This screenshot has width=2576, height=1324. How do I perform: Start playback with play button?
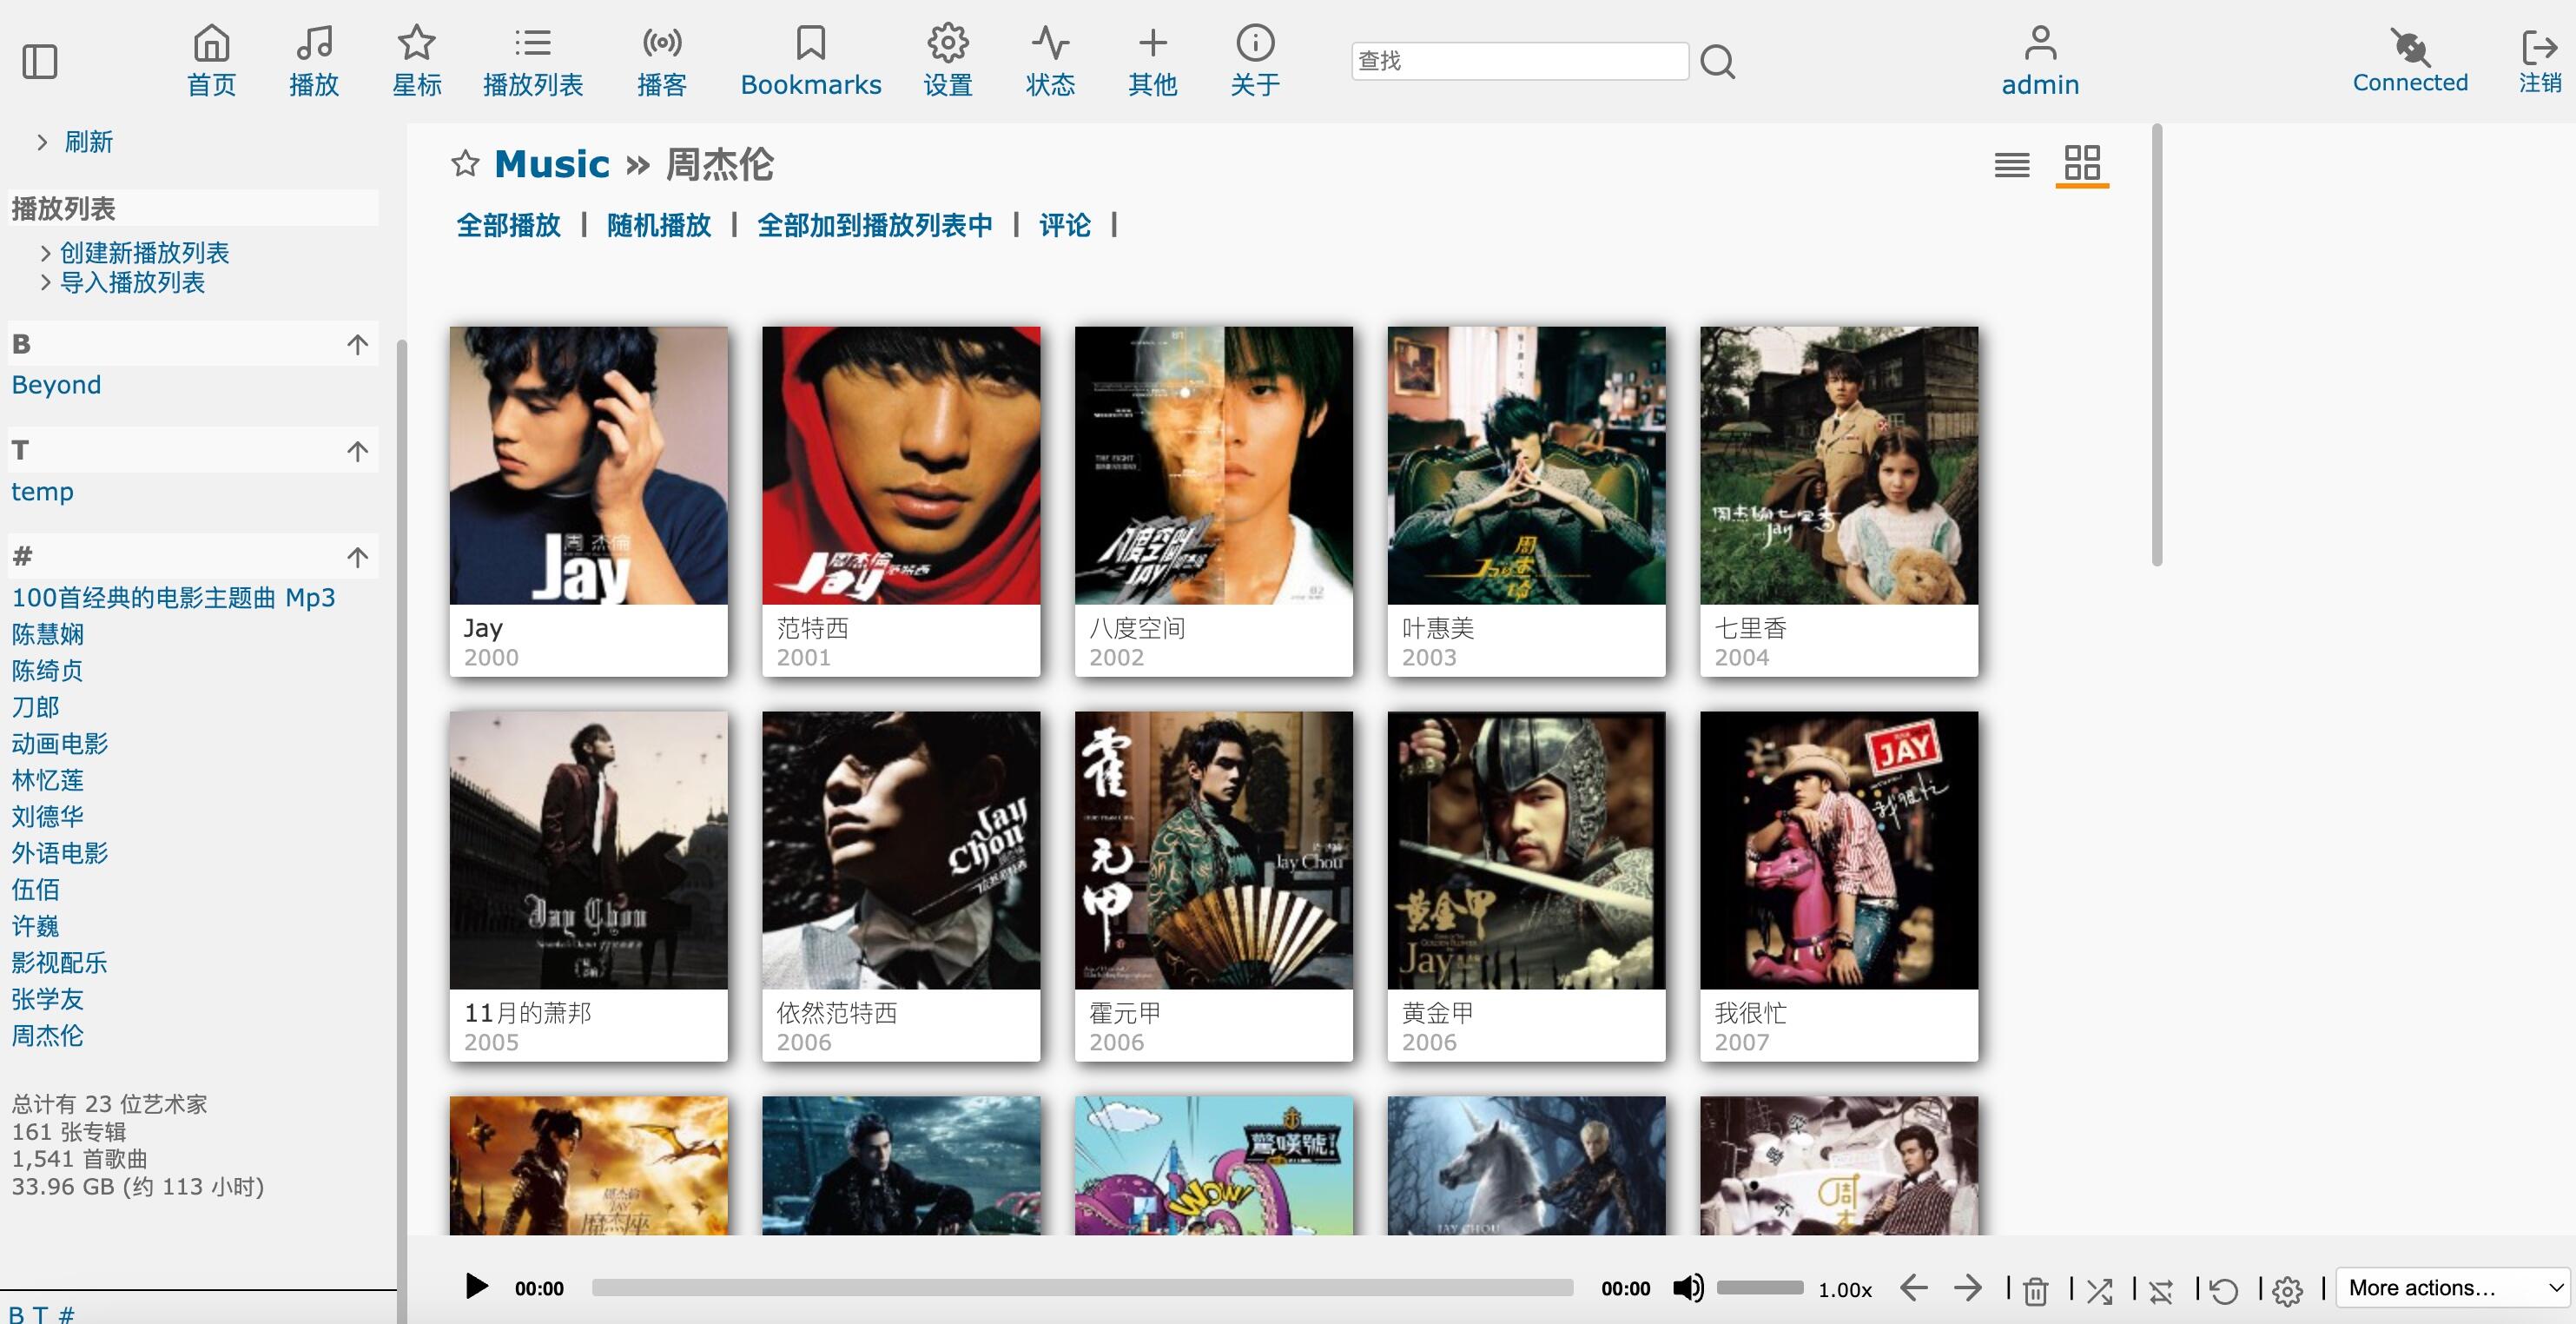[477, 1286]
